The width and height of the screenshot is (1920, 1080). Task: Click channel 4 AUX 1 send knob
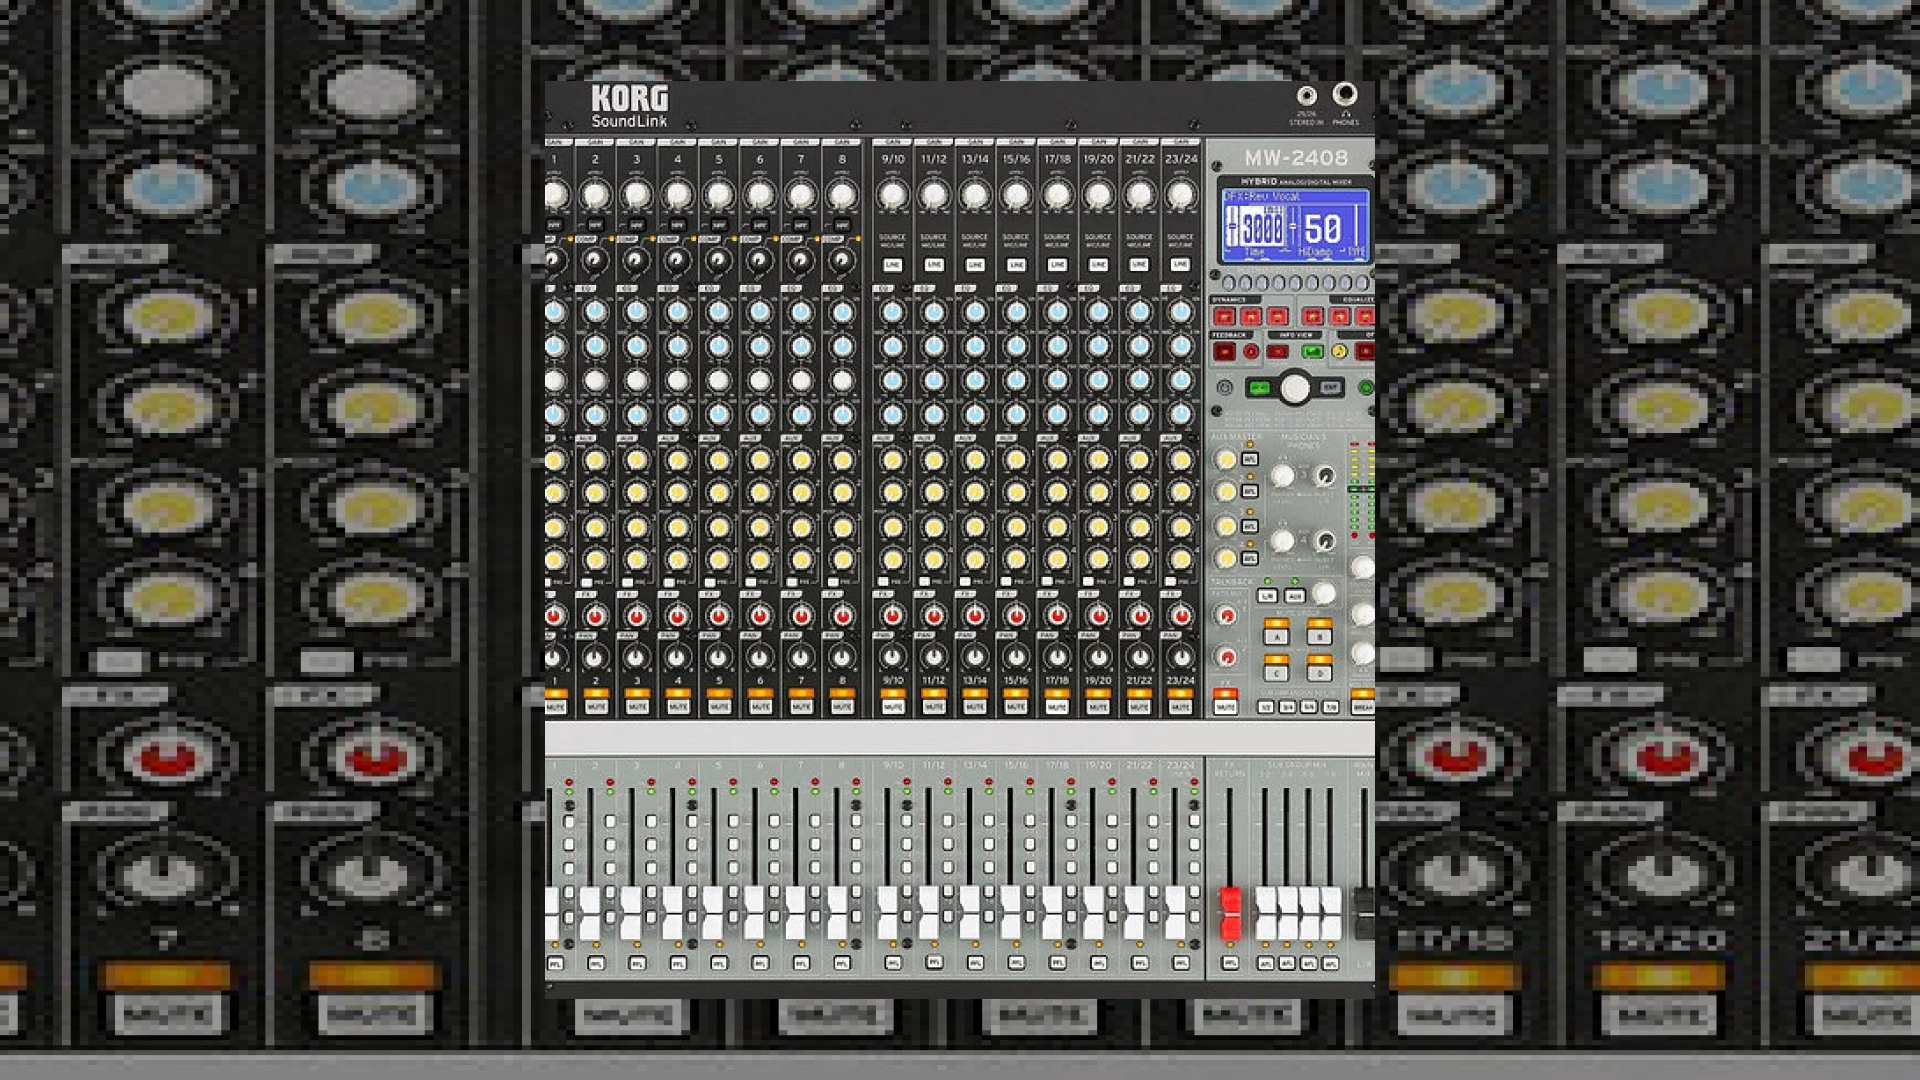click(677, 460)
